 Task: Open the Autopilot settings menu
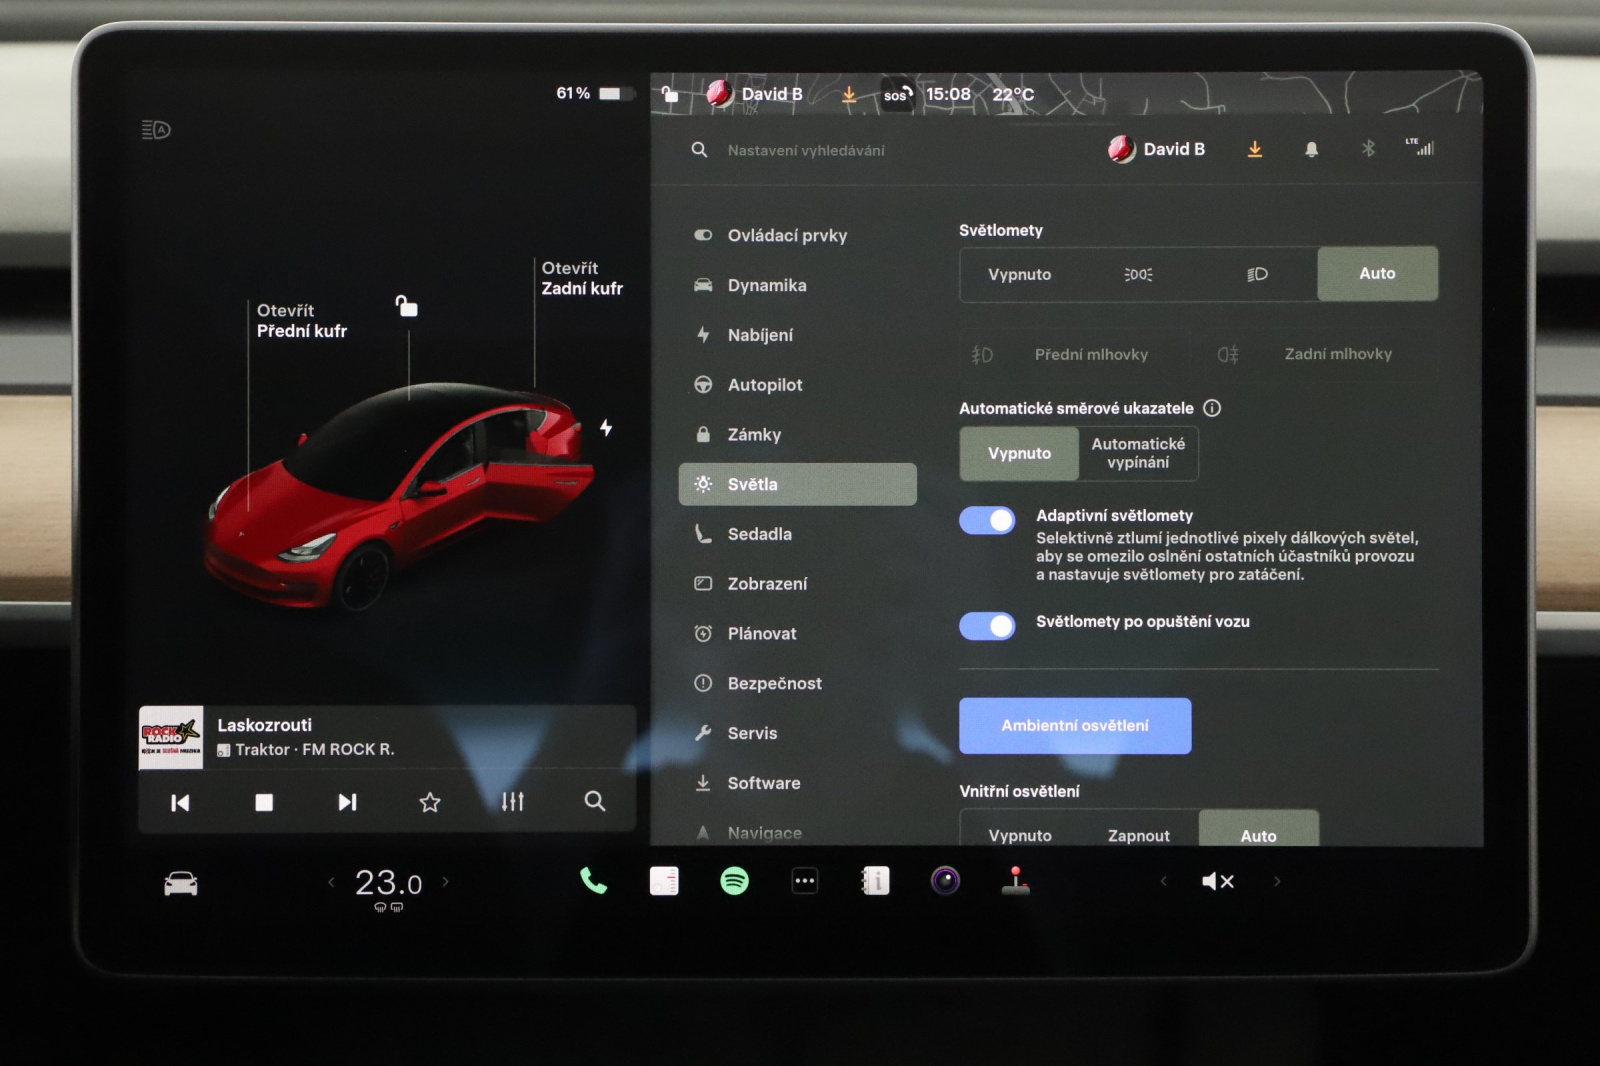click(765, 385)
